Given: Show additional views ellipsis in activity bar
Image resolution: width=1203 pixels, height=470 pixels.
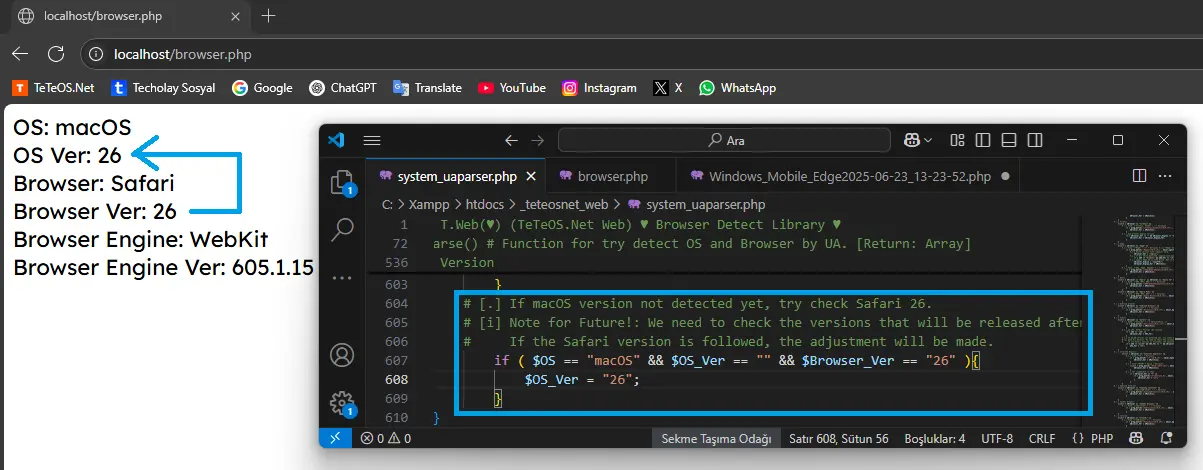Looking at the screenshot, I should [x=342, y=278].
